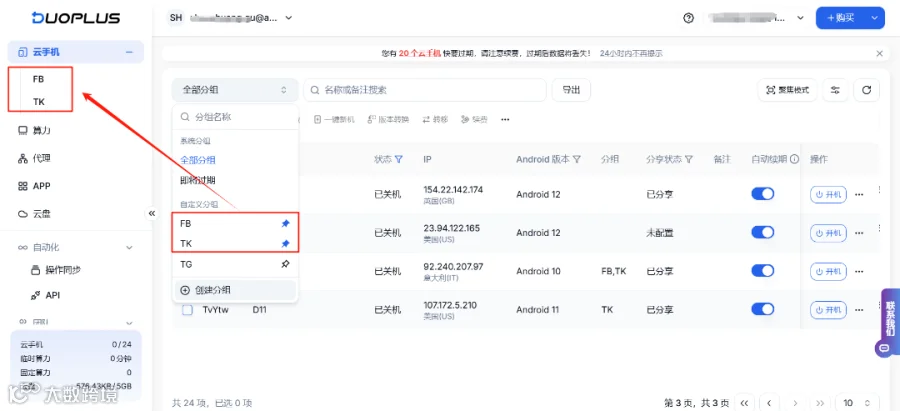Image resolution: width=900 pixels, height=411 pixels.
Task: Collapse the sidebar with double-chevron icon
Action: [152, 213]
